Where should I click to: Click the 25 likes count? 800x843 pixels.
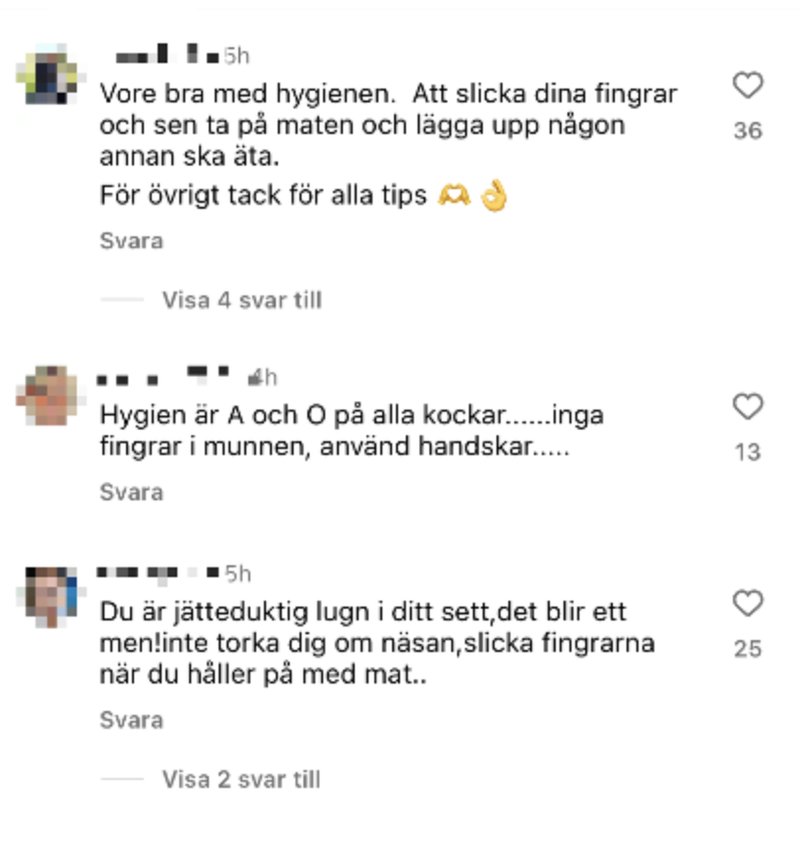click(x=748, y=649)
